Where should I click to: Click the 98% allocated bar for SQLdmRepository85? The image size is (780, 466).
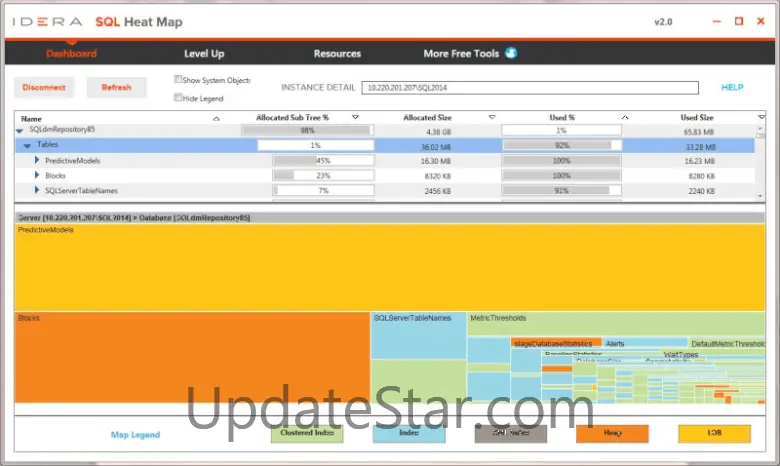click(x=307, y=130)
